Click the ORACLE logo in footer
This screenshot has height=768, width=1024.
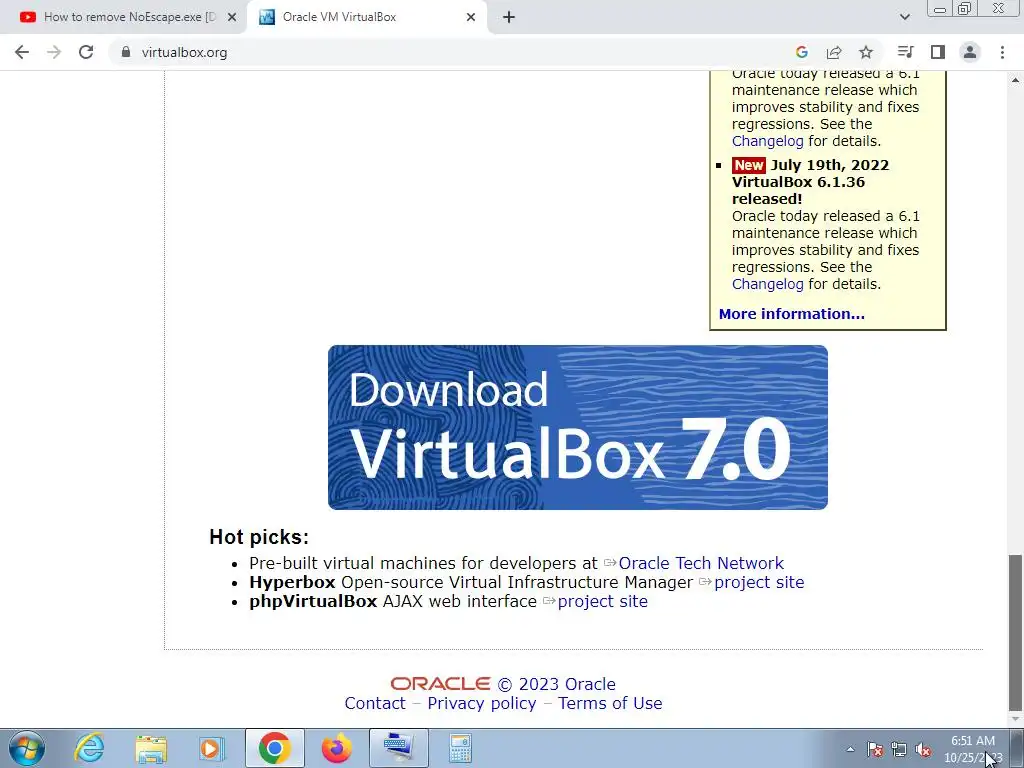click(440, 684)
